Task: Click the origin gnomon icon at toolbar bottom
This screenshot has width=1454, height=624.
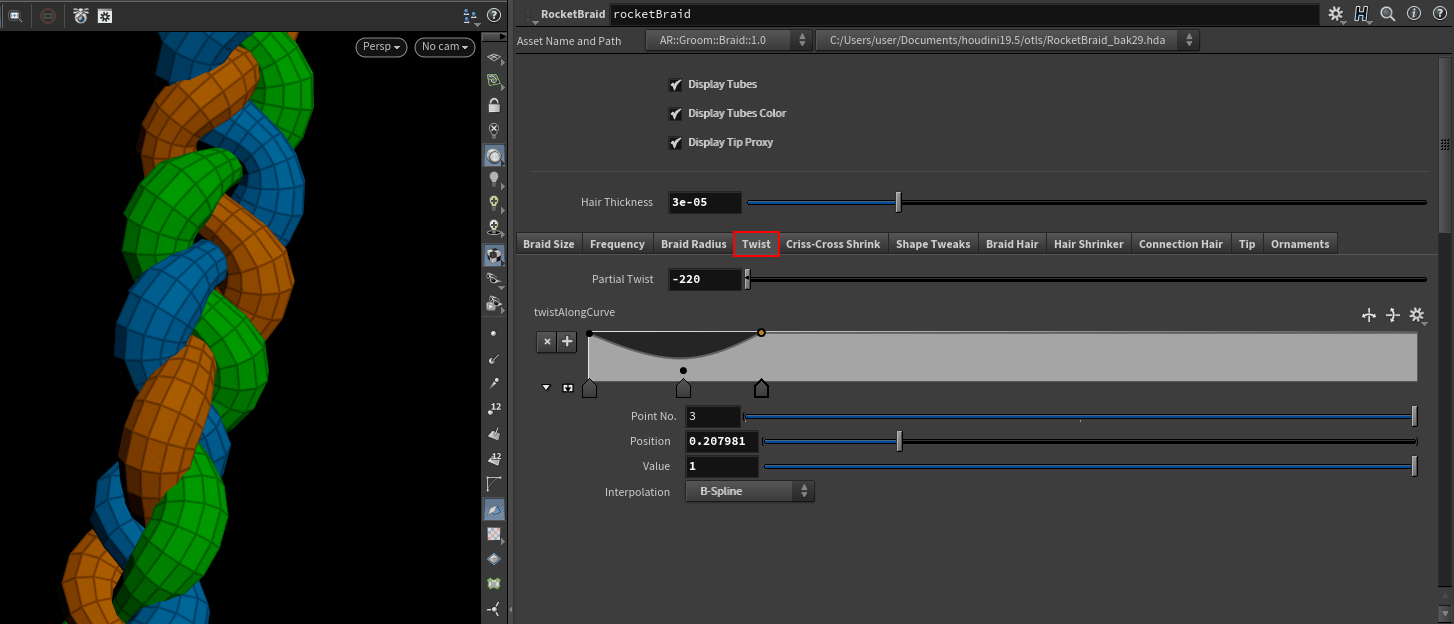Action: pyautogui.click(x=494, y=608)
